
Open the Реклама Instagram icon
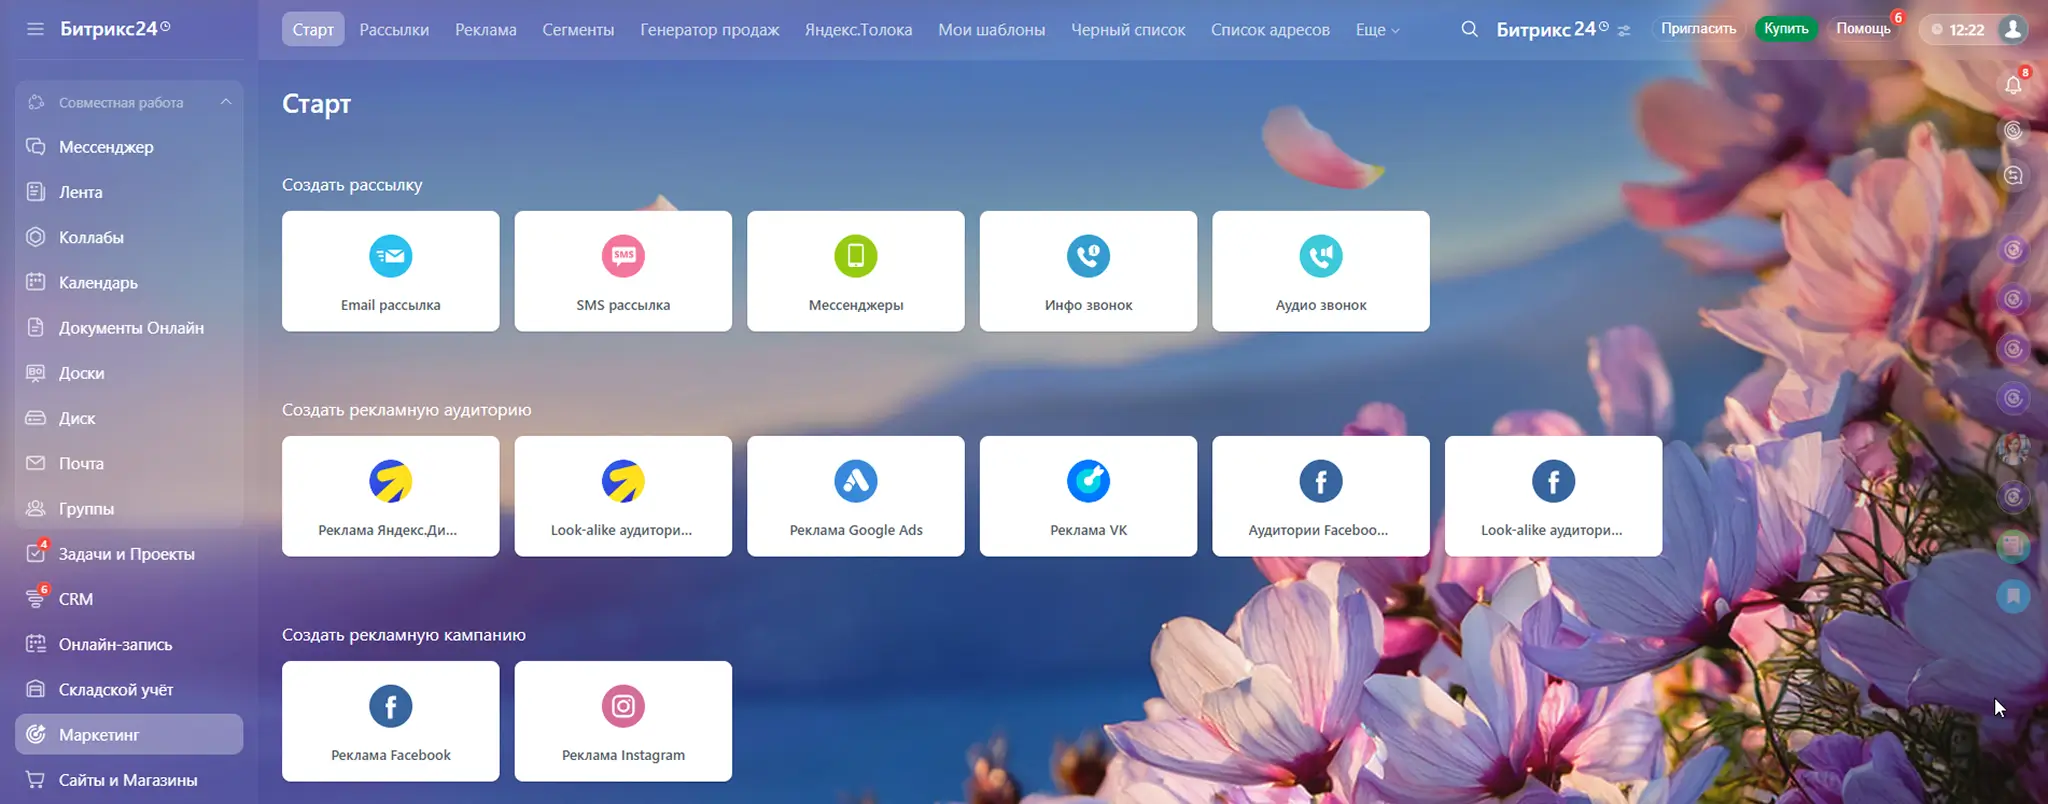pos(623,706)
